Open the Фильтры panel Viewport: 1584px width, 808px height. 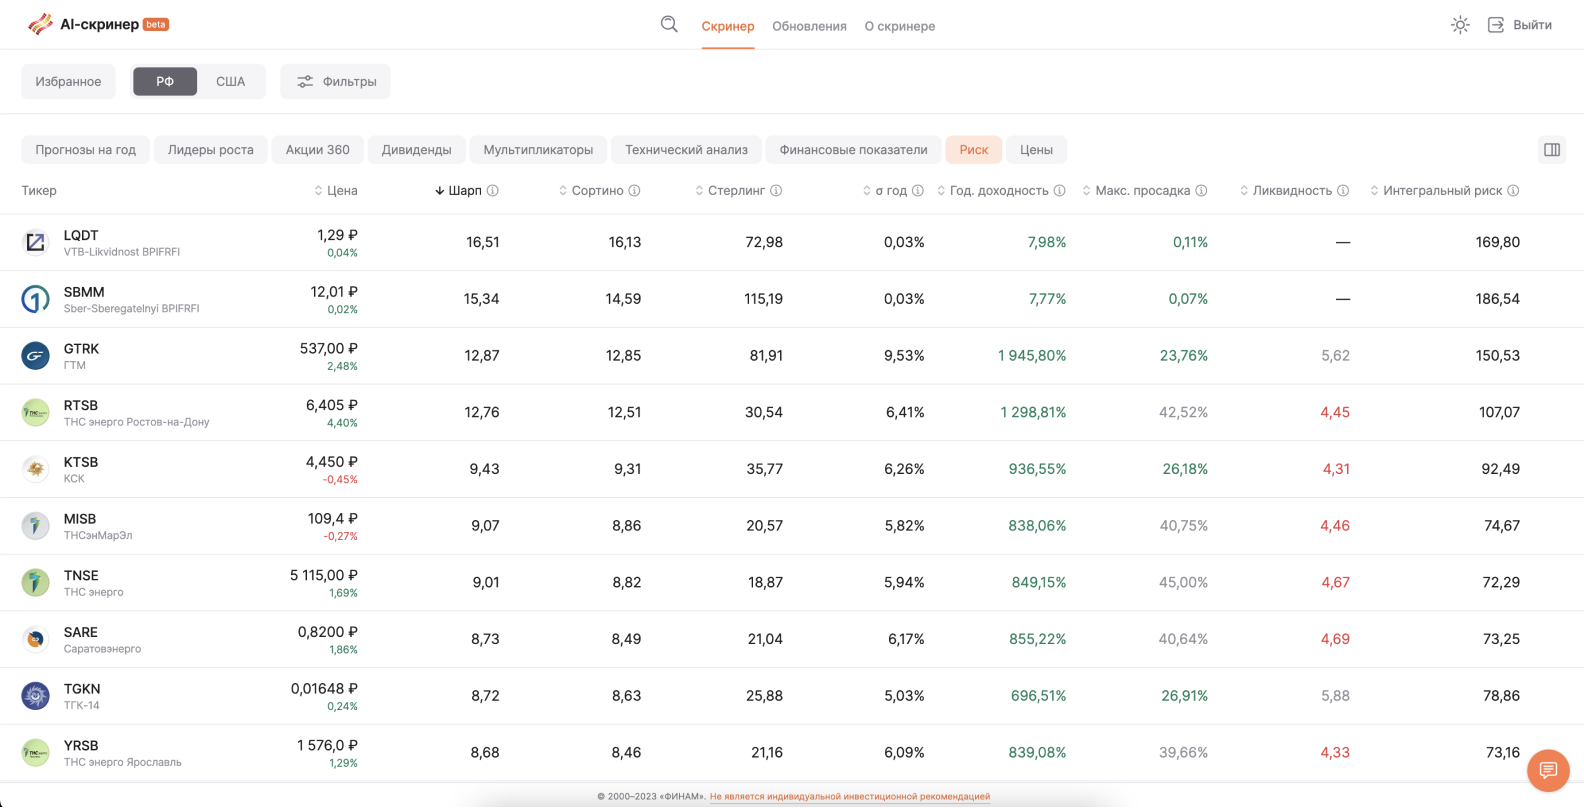[336, 82]
